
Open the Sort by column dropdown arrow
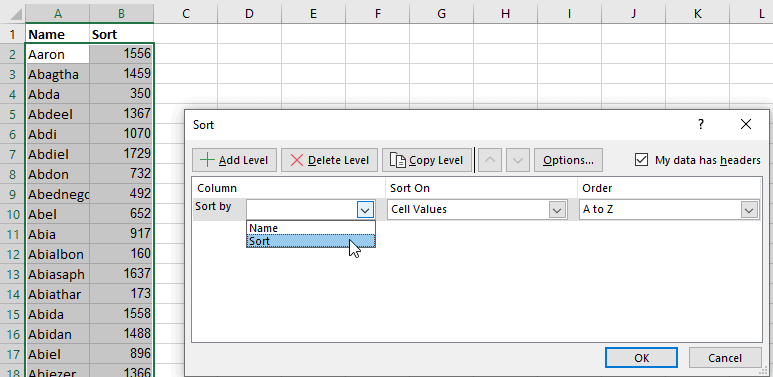pyautogui.click(x=365, y=210)
